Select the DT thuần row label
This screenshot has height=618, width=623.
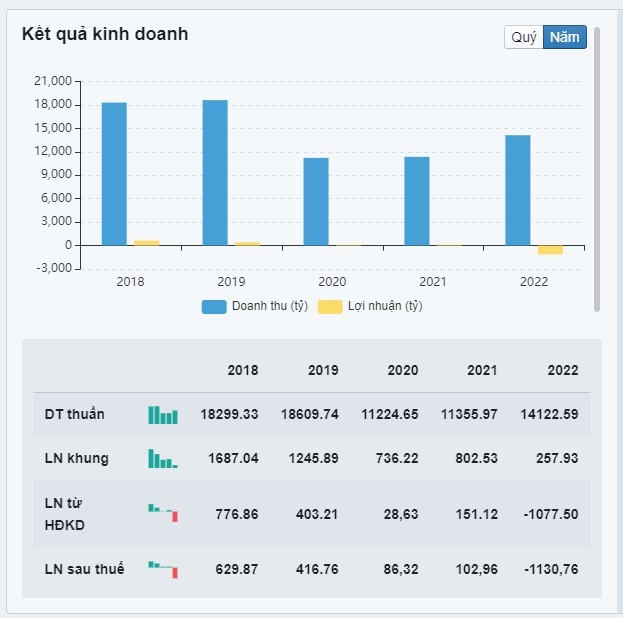pos(74,414)
